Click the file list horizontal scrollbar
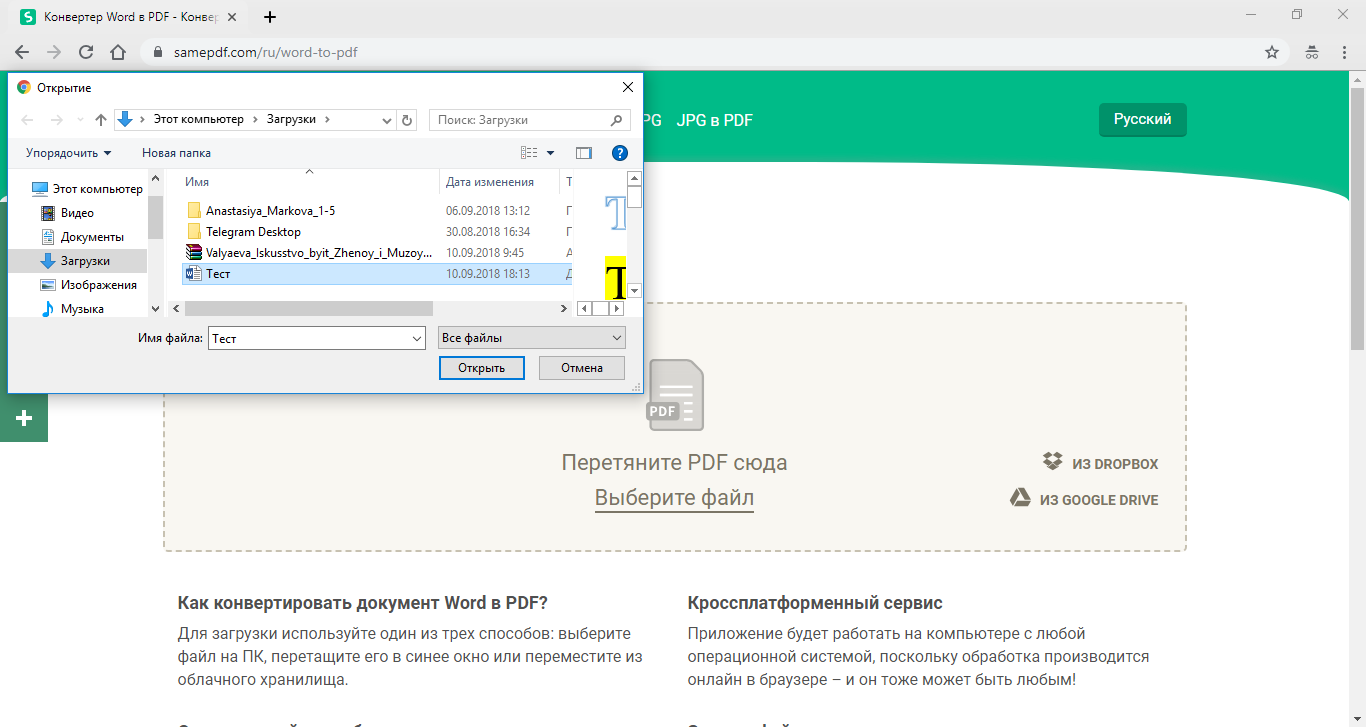The height and width of the screenshot is (727, 1366). coord(309,309)
